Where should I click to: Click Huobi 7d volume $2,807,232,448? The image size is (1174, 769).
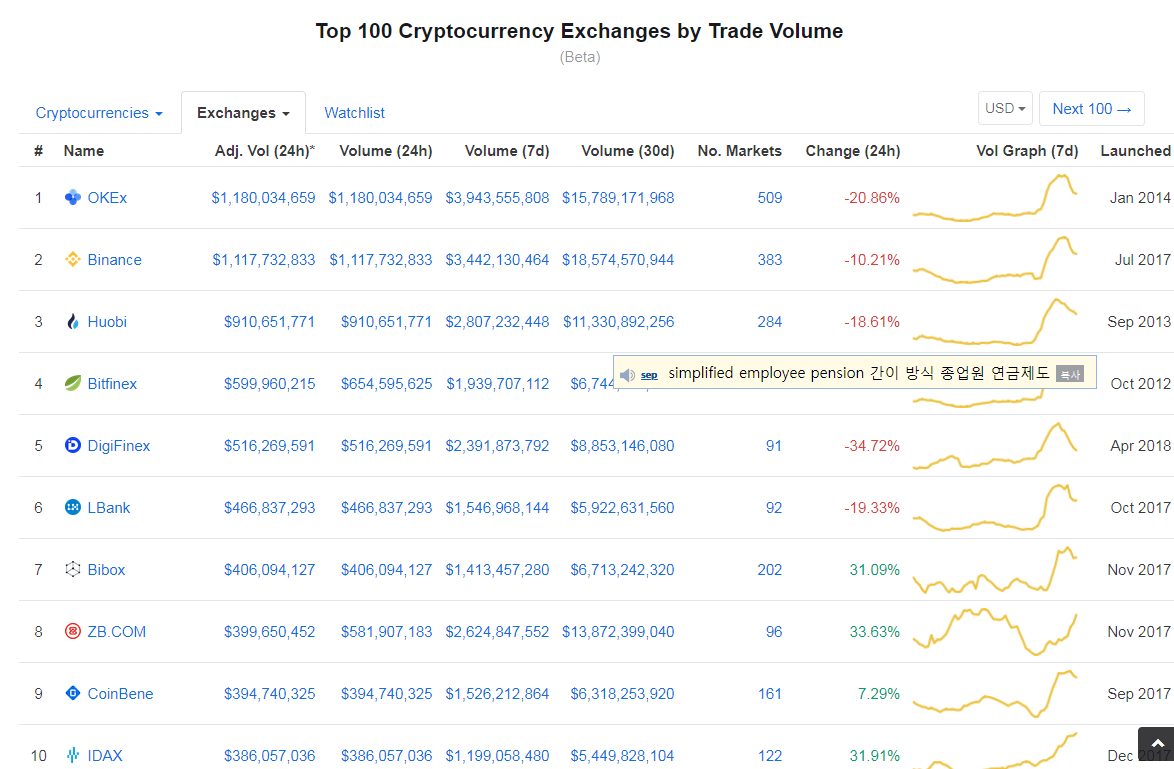point(497,322)
